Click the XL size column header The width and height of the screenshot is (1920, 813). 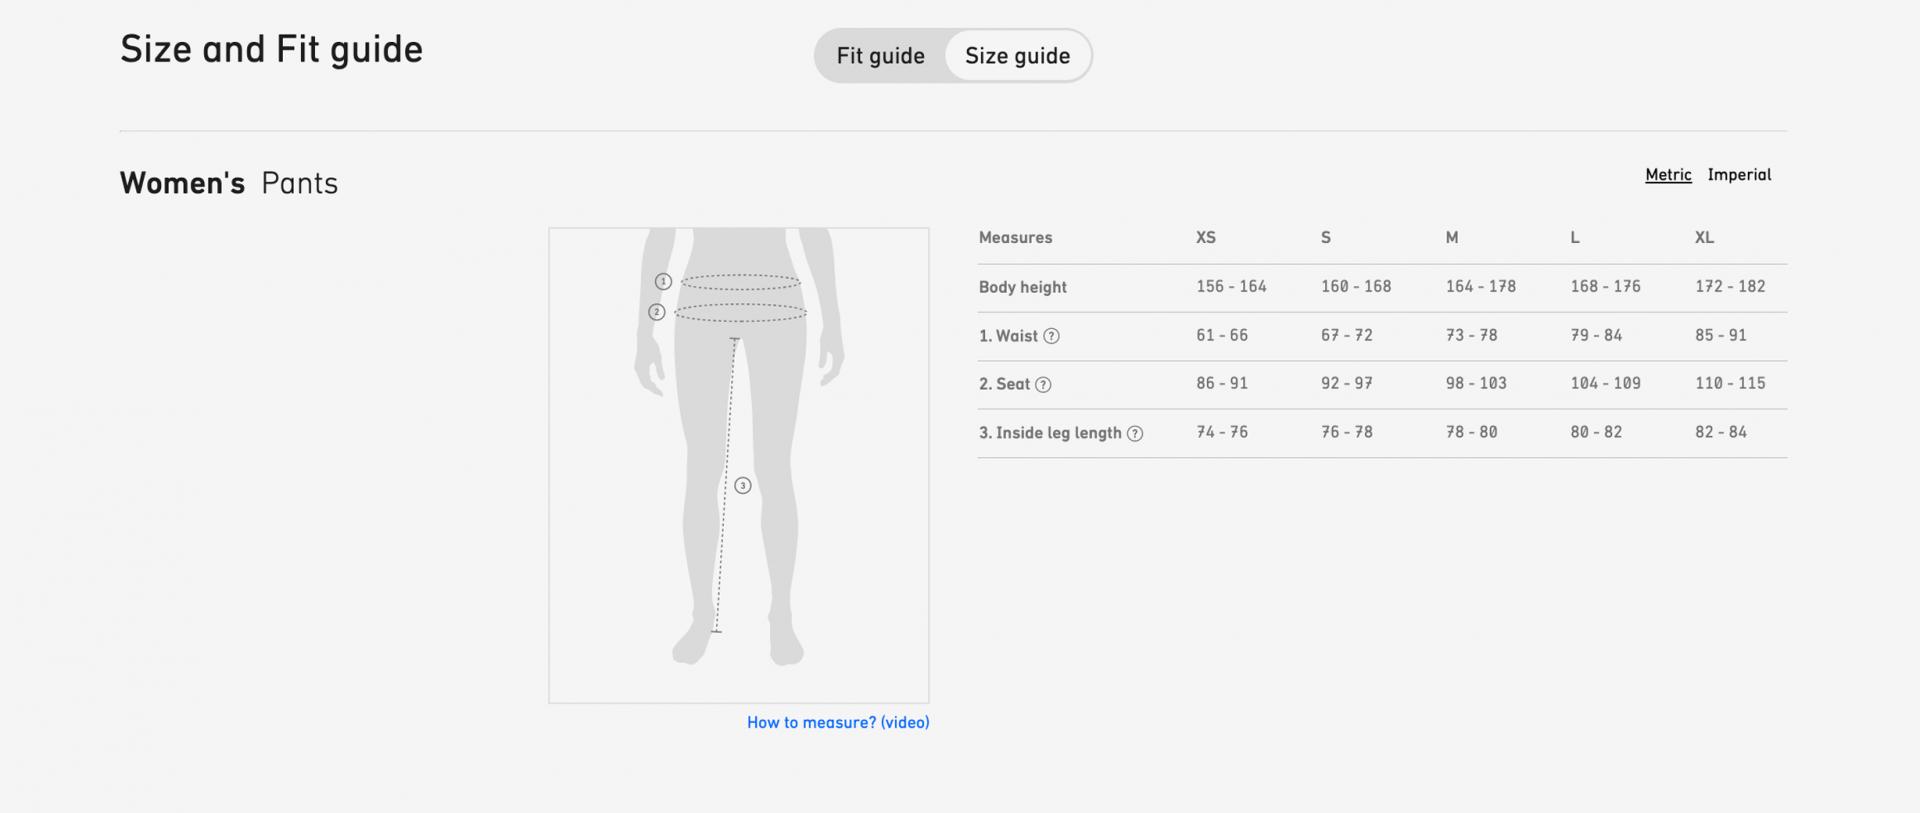point(1705,238)
